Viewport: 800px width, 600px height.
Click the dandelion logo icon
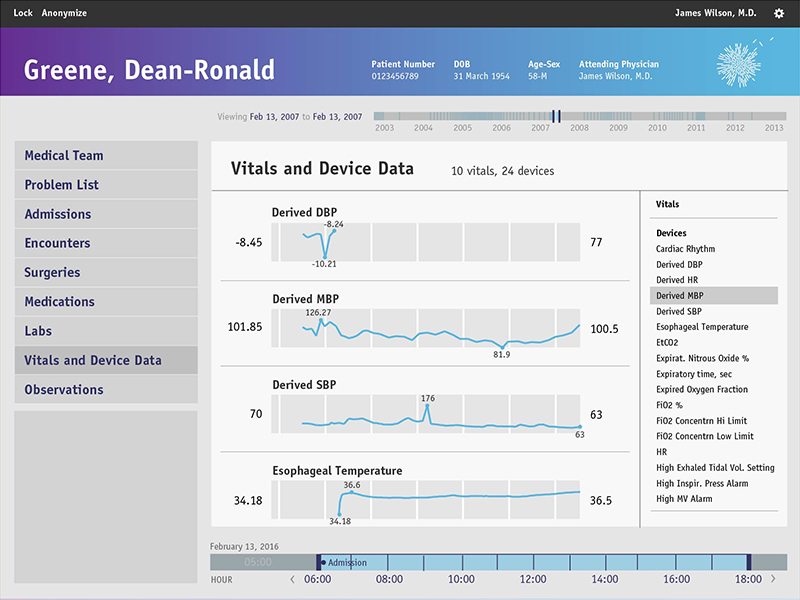pos(745,63)
